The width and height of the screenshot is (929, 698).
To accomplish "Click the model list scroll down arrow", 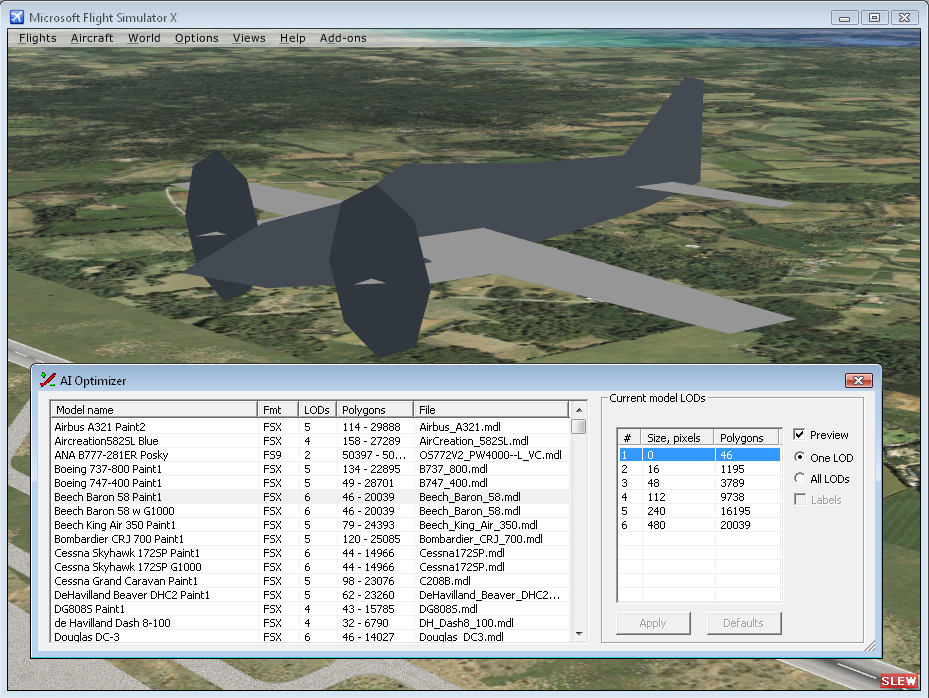I will (579, 634).
